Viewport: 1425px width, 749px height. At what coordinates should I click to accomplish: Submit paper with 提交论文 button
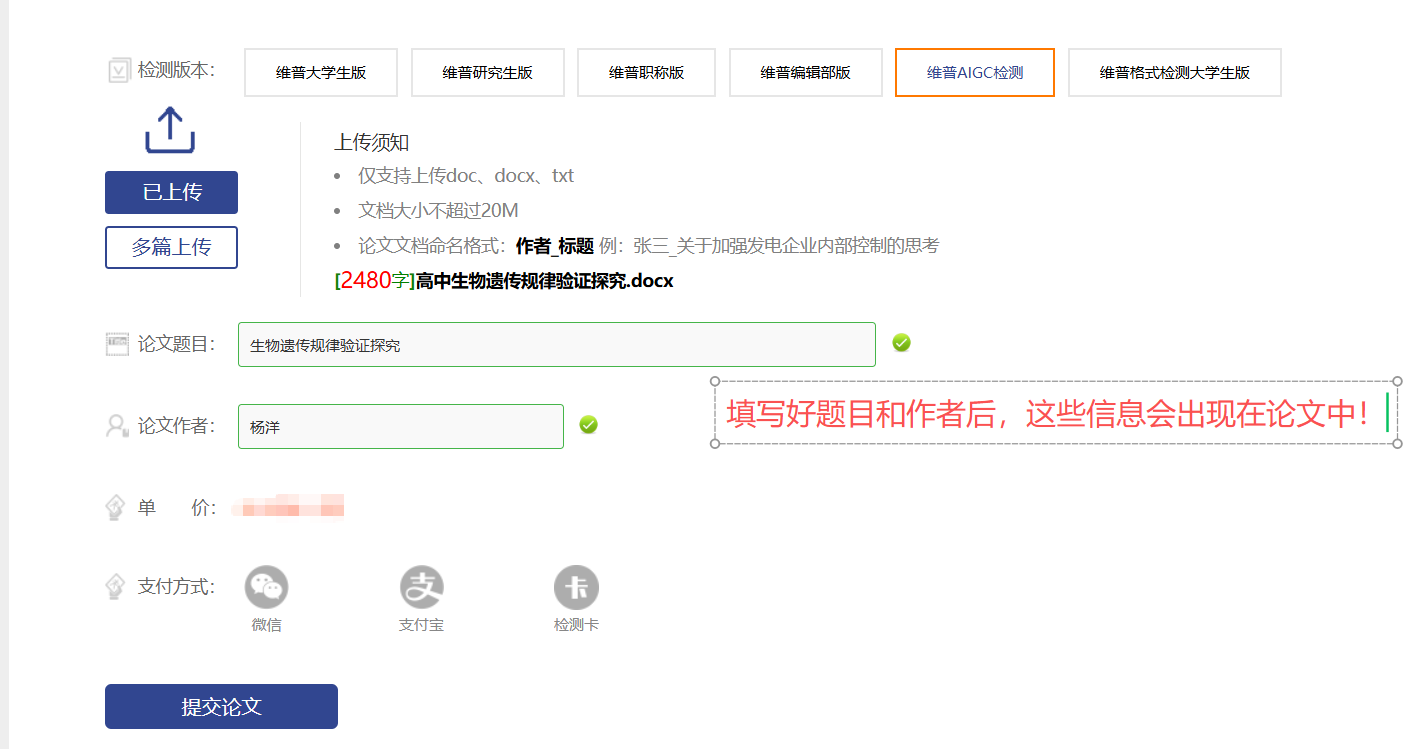click(x=221, y=706)
